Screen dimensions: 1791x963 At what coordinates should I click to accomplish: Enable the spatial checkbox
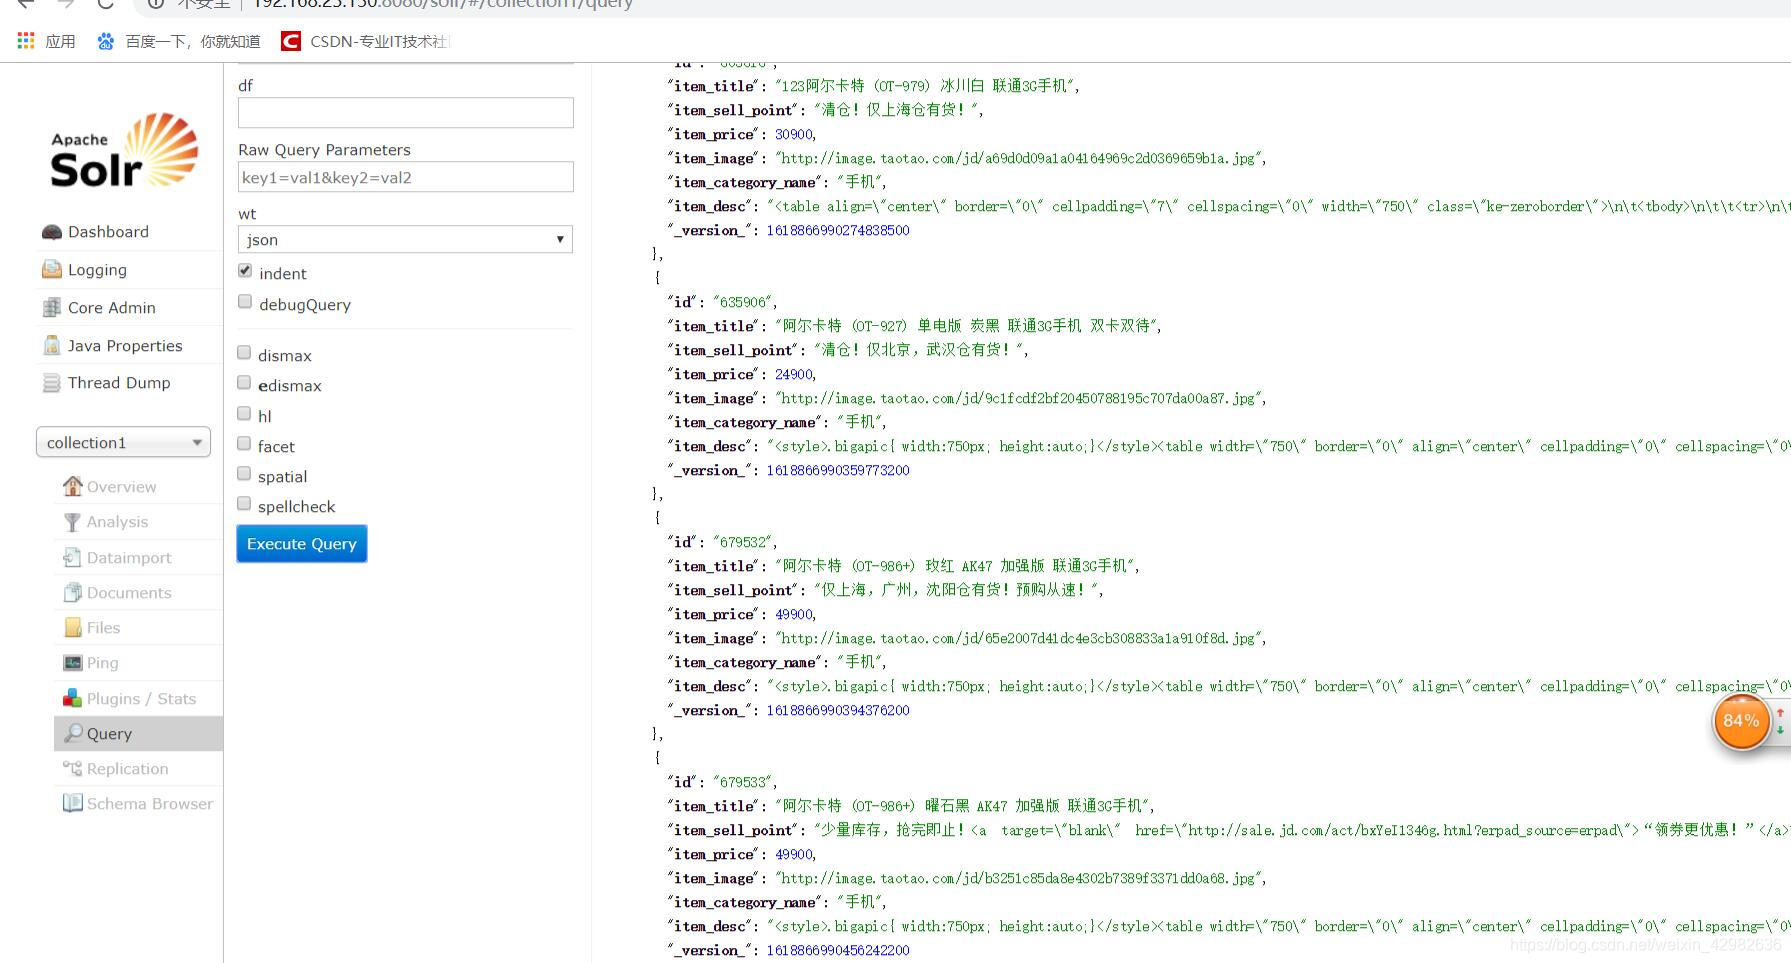[244, 474]
